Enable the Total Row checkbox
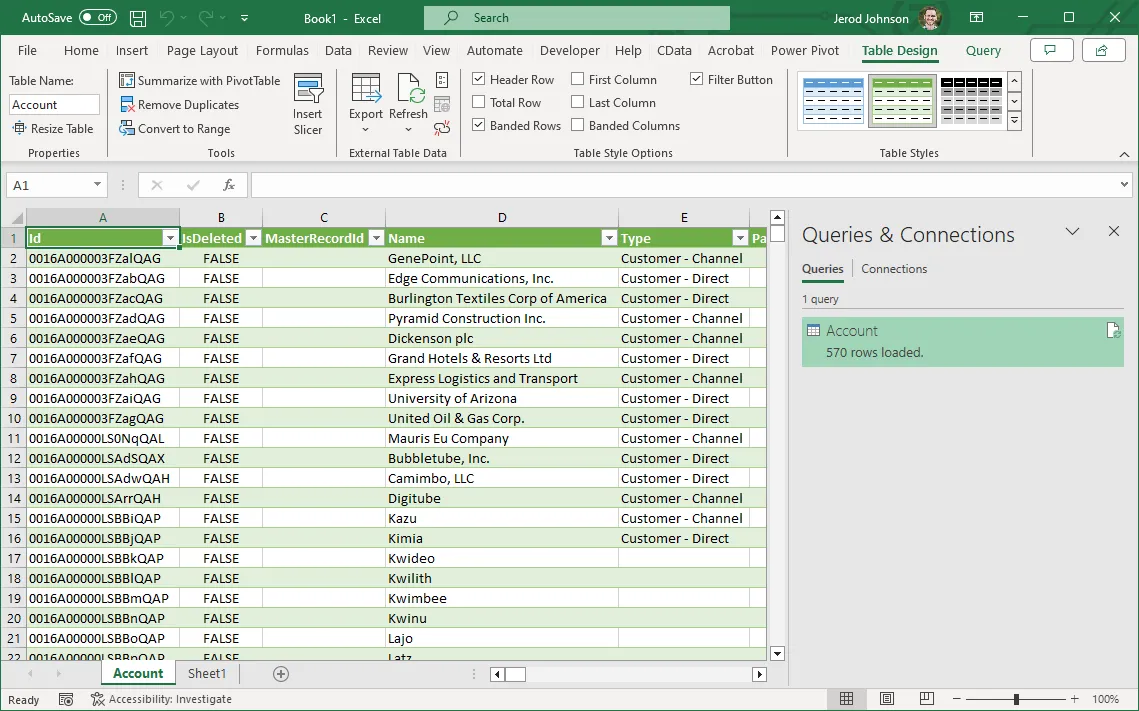The height and width of the screenshot is (711, 1139). 479,103
